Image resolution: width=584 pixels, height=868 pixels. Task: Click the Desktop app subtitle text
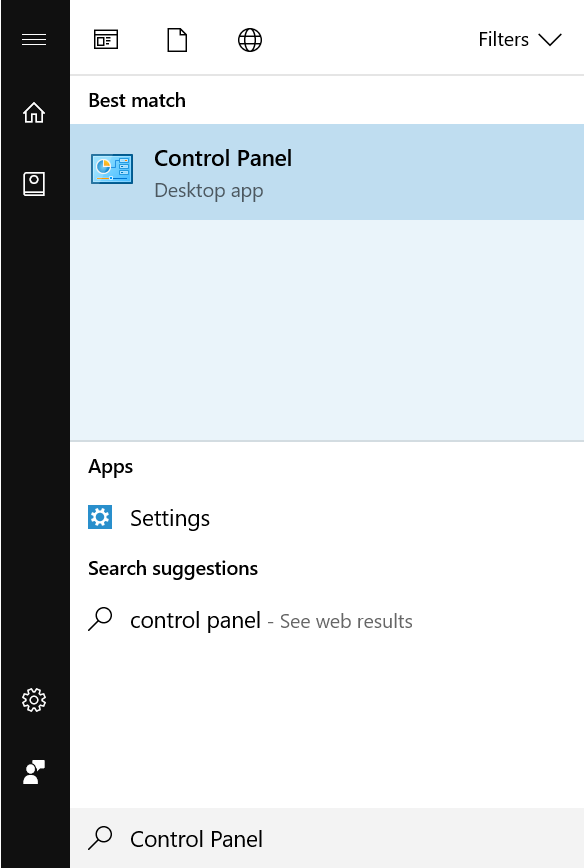tap(209, 191)
